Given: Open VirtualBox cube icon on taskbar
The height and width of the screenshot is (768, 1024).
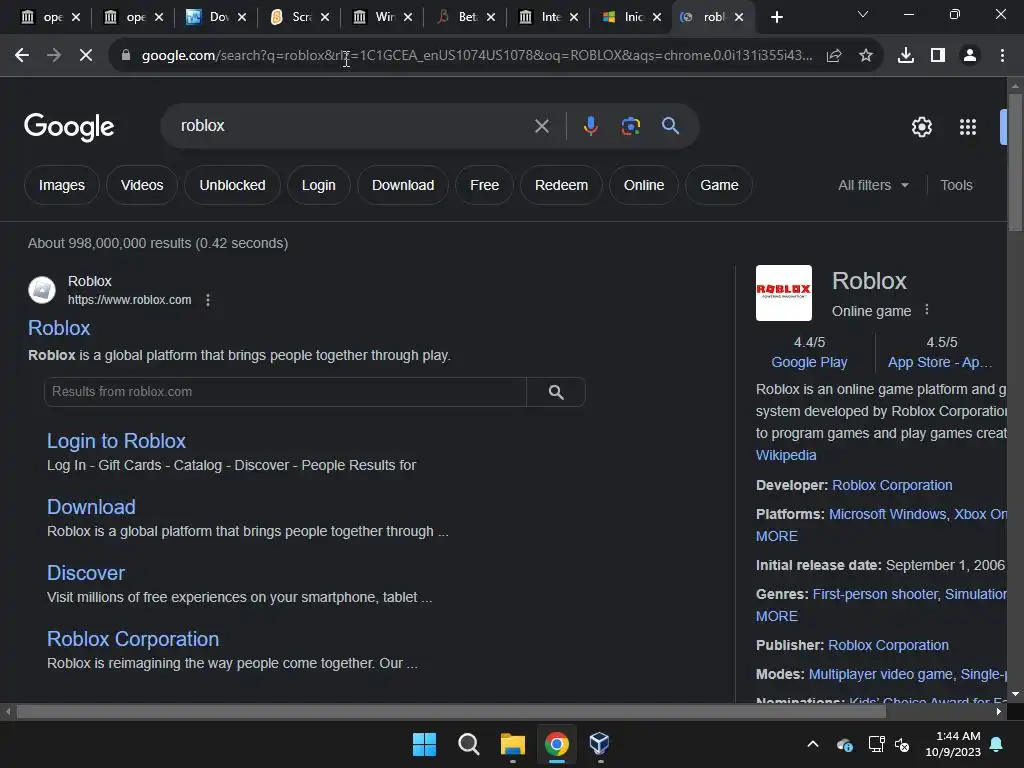Looking at the screenshot, I should pyautogui.click(x=600, y=743).
